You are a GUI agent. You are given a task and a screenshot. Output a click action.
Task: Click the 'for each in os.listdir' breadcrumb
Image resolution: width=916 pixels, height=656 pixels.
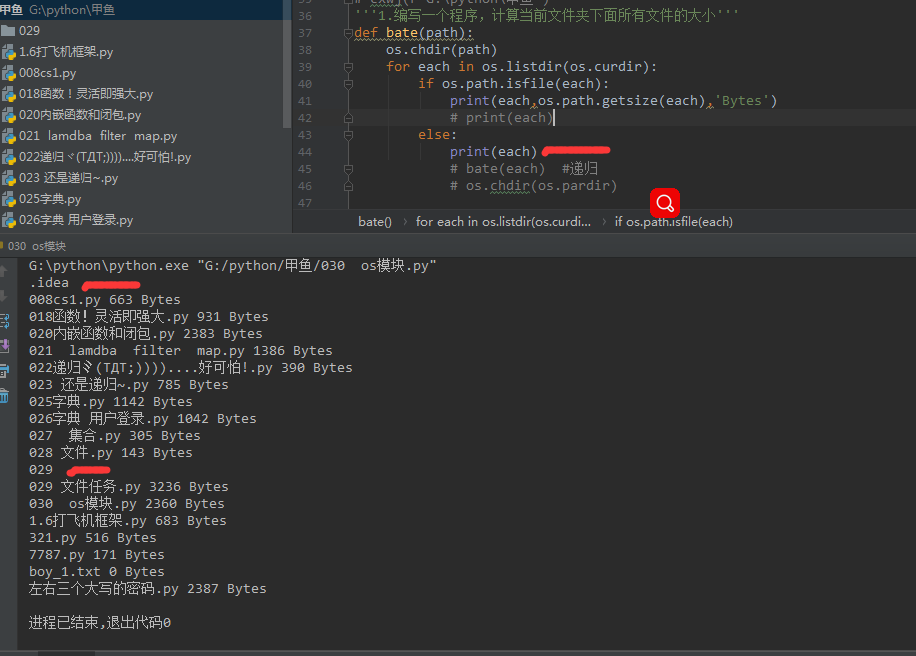[503, 222]
